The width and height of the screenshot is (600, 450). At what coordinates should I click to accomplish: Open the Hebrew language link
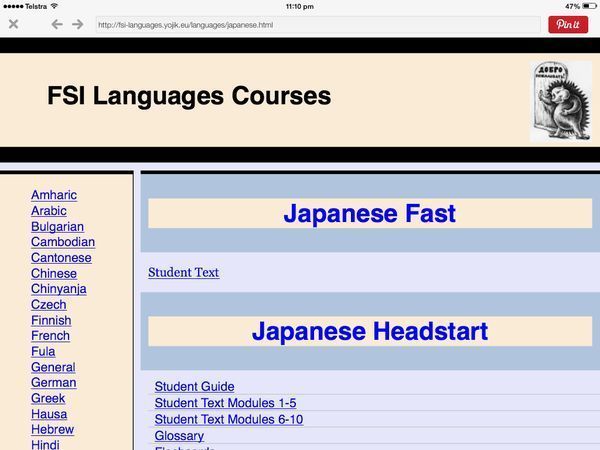[x=52, y=429]
